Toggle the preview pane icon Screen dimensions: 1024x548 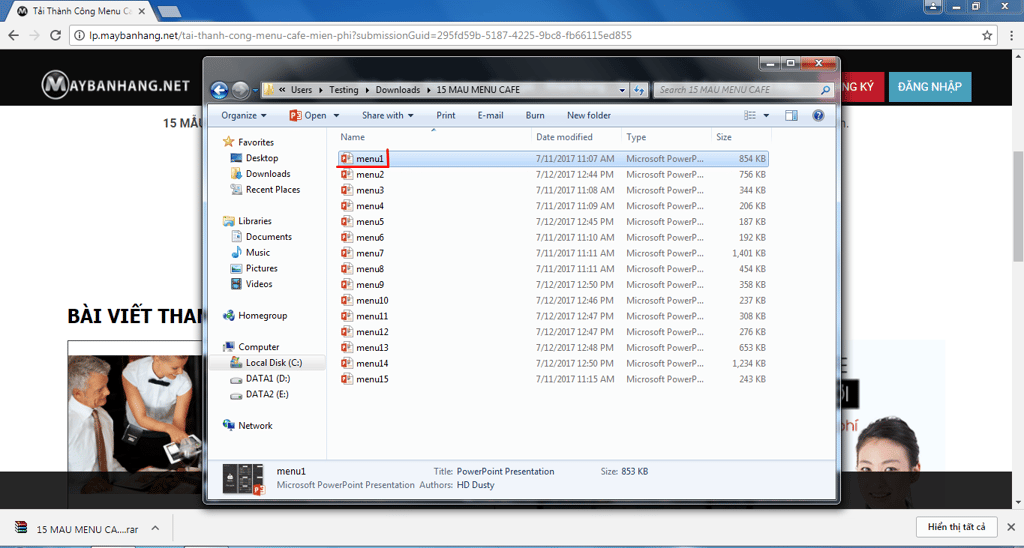[x=791, y=116]
